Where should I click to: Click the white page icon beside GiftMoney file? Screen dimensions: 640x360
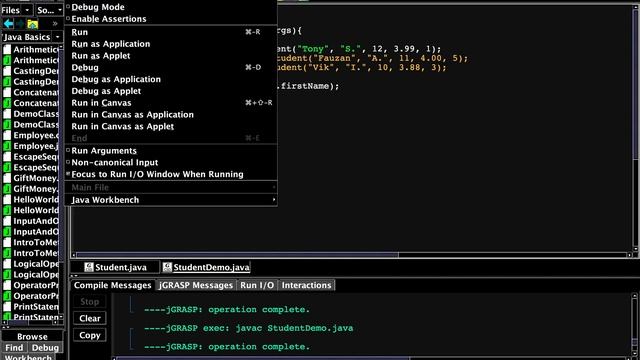[x=7, y=178]
